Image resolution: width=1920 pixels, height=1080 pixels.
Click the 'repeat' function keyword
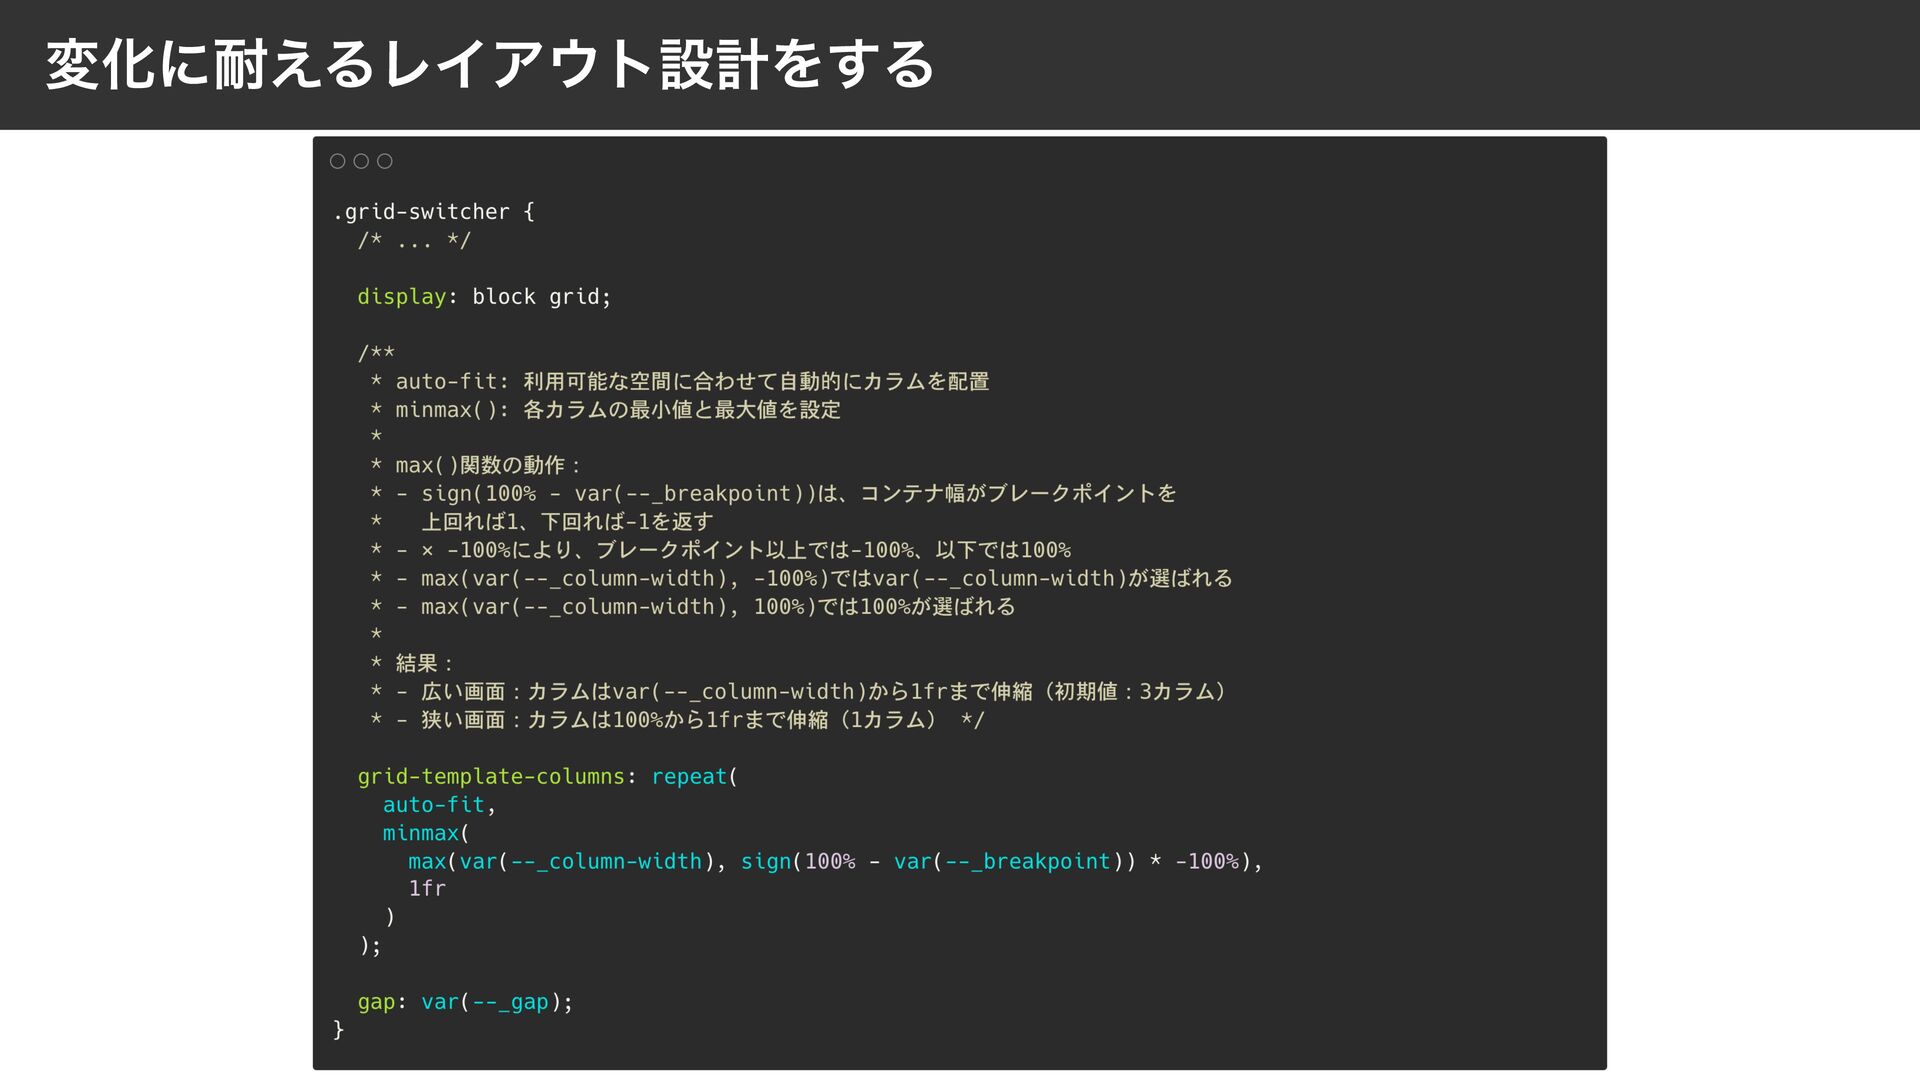tap(689, 777)
